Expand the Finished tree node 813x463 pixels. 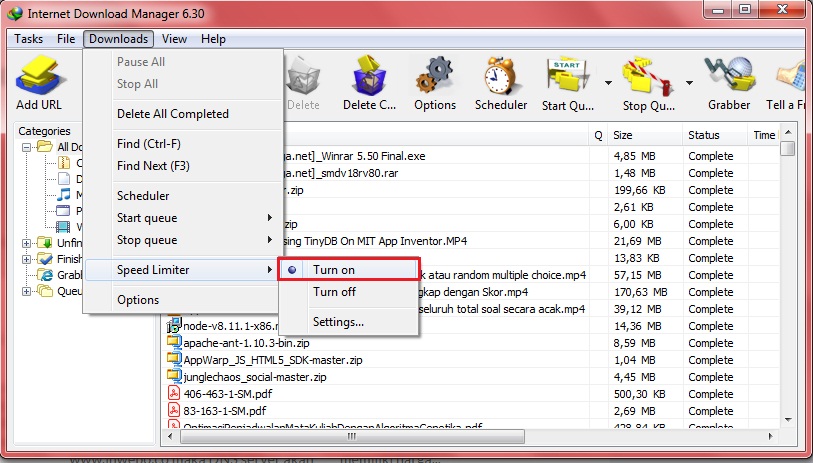(26, 259)
